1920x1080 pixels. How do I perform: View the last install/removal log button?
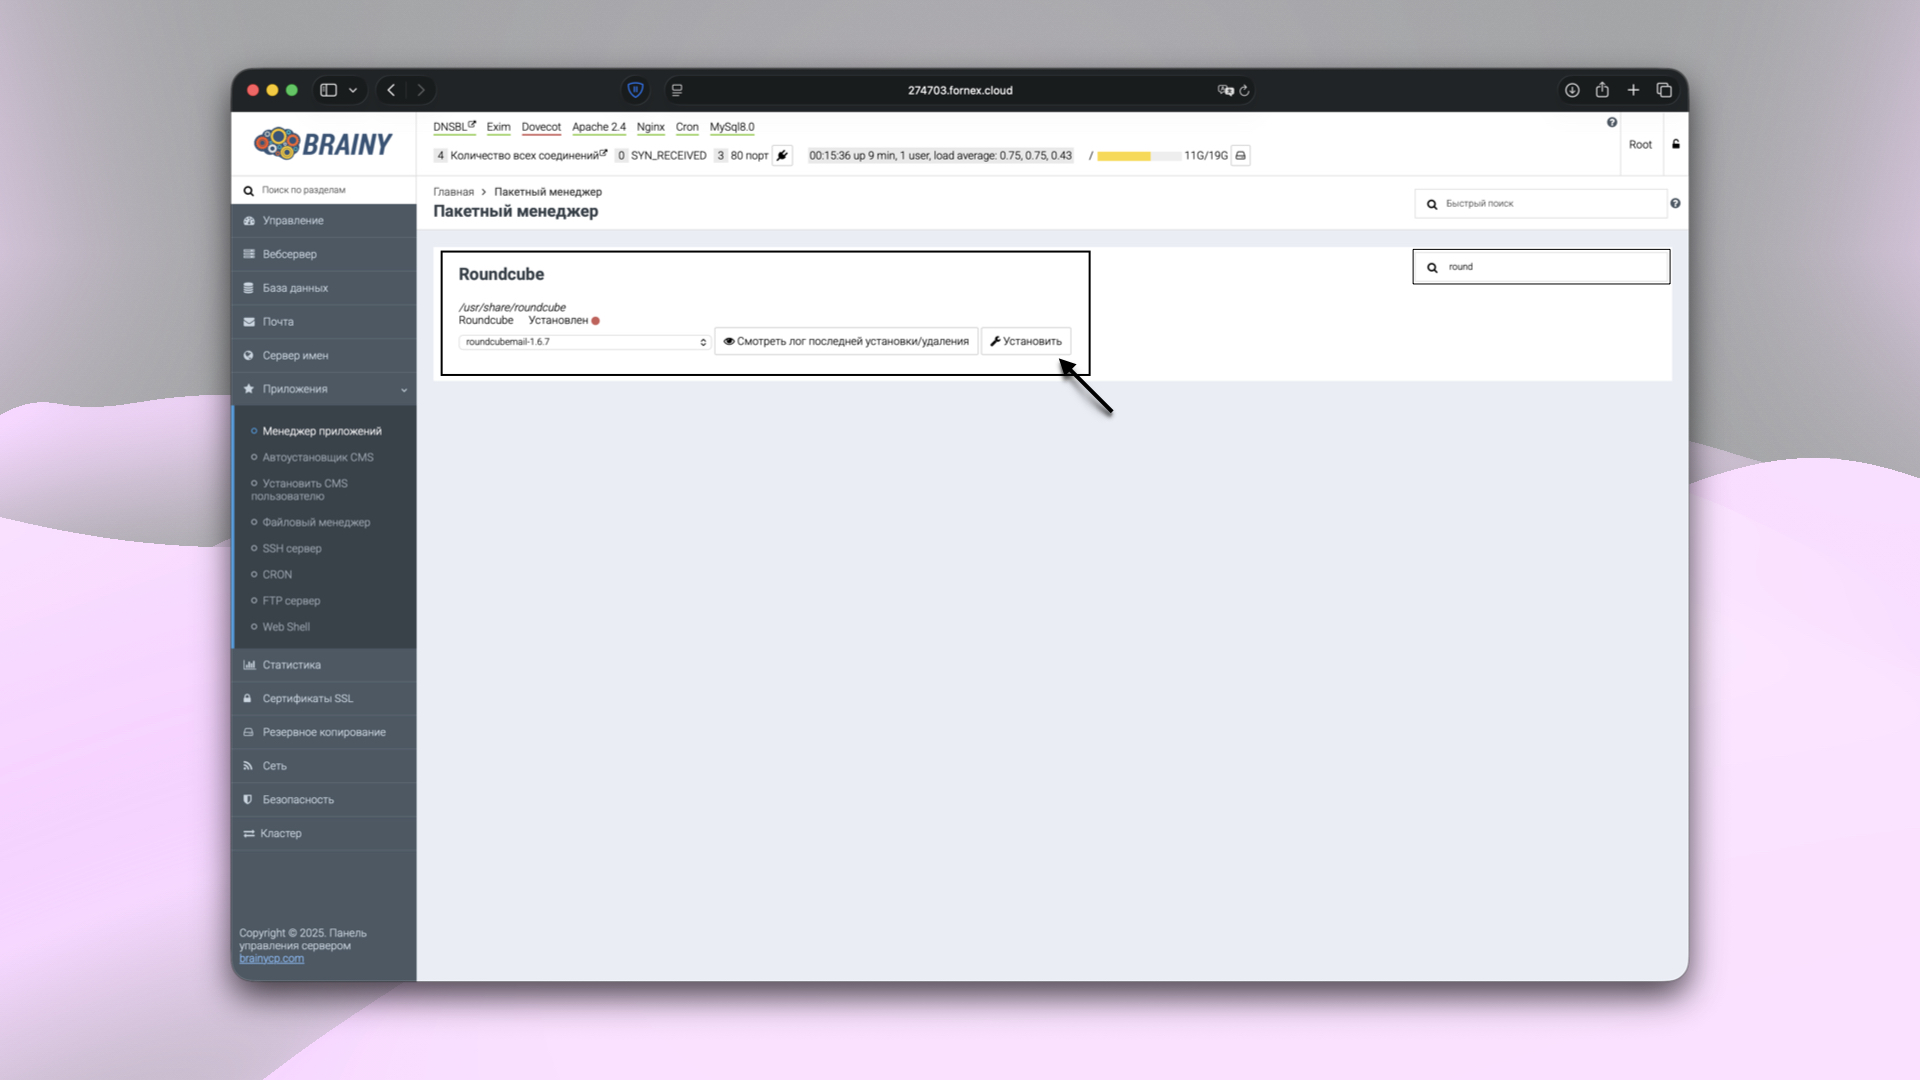coord(846,342)
